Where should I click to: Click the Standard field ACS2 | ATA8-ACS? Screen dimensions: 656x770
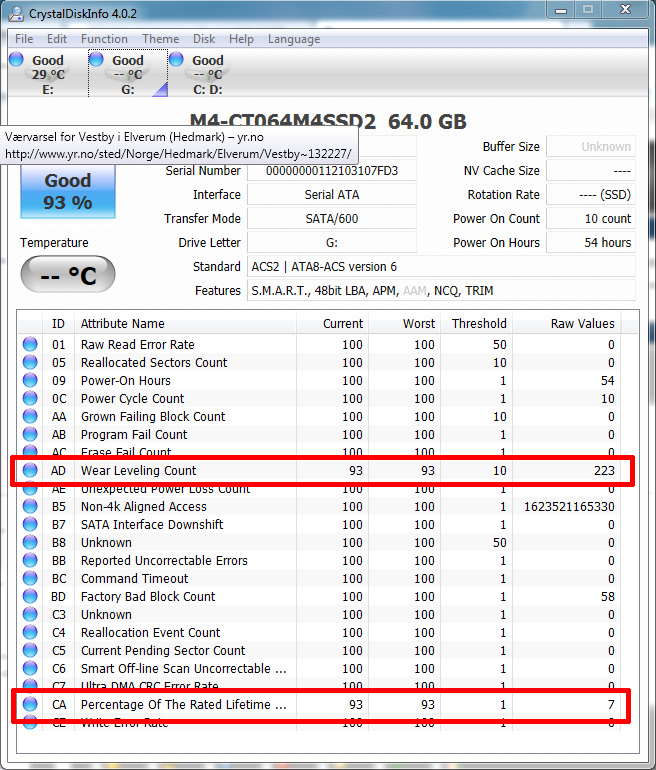[x=441, y=267]
